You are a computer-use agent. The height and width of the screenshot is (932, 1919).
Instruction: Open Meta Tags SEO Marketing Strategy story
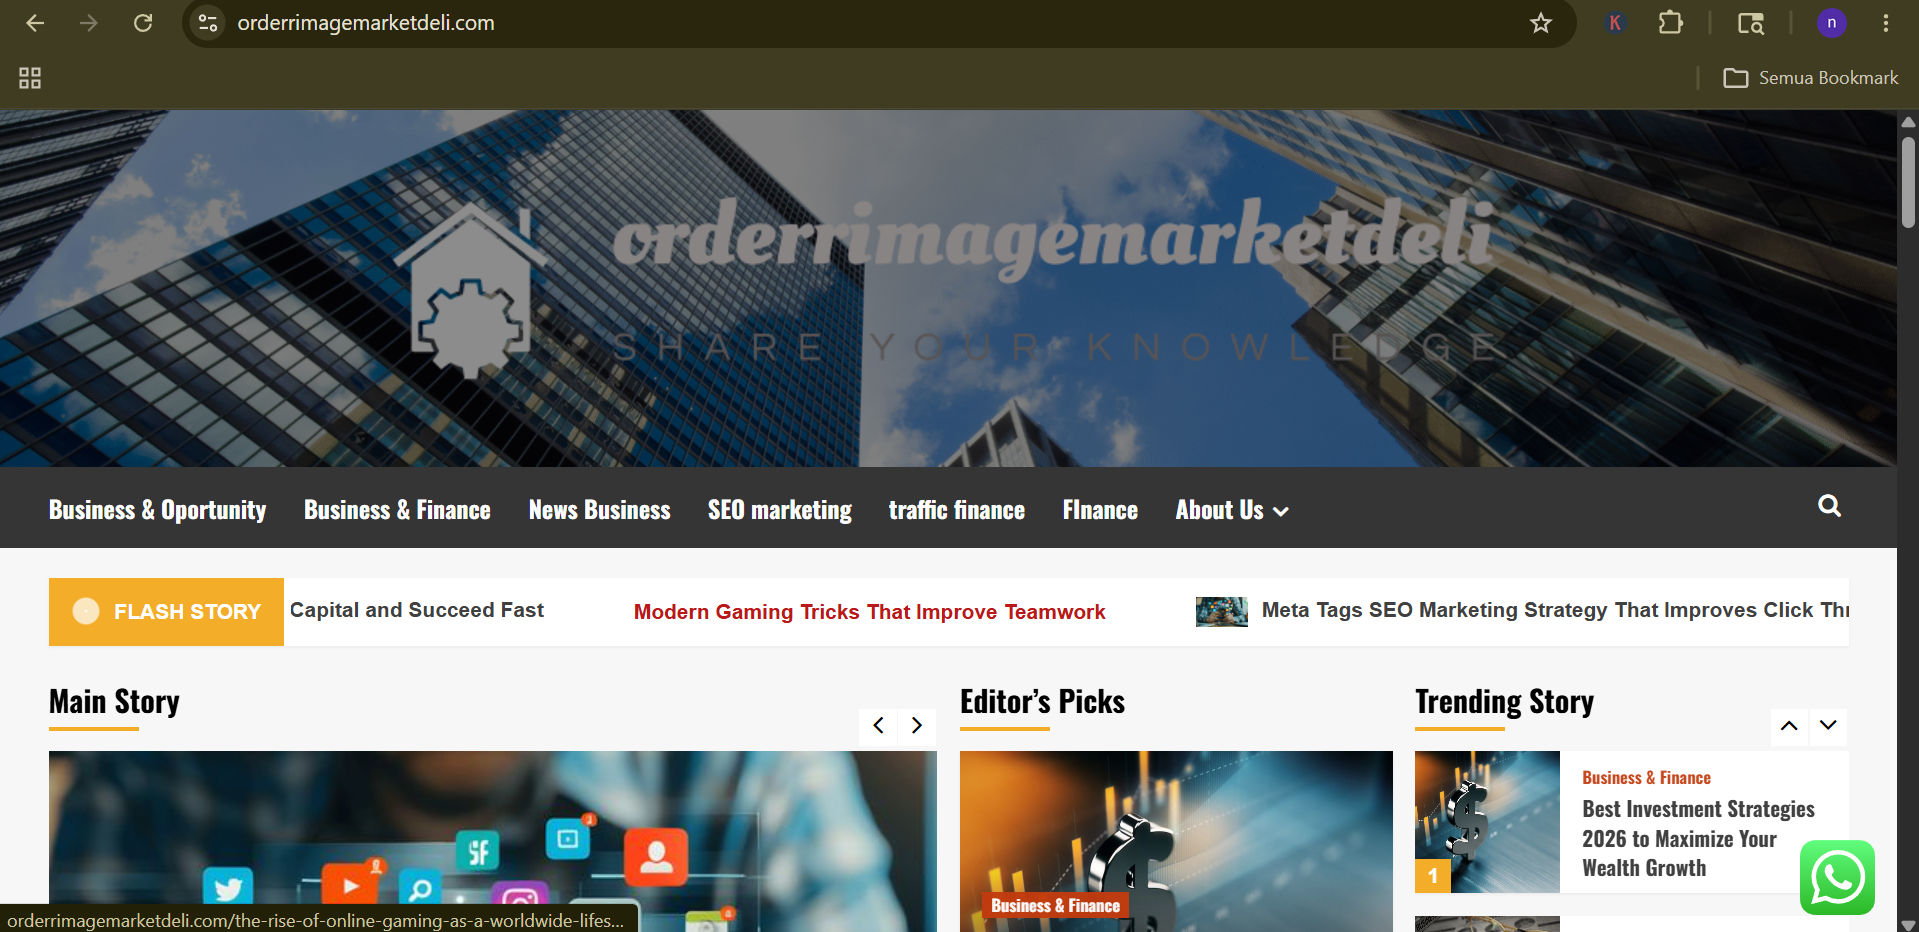1555,610
